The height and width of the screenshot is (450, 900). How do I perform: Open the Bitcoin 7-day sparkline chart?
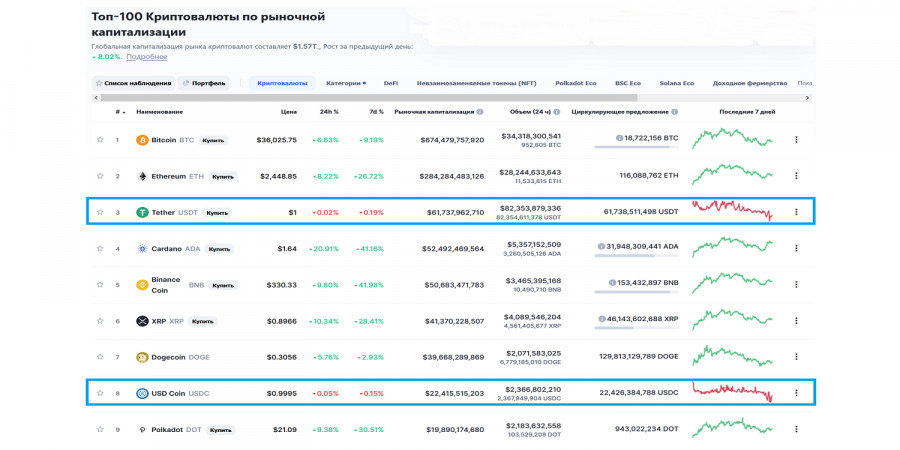pos(732,138)
